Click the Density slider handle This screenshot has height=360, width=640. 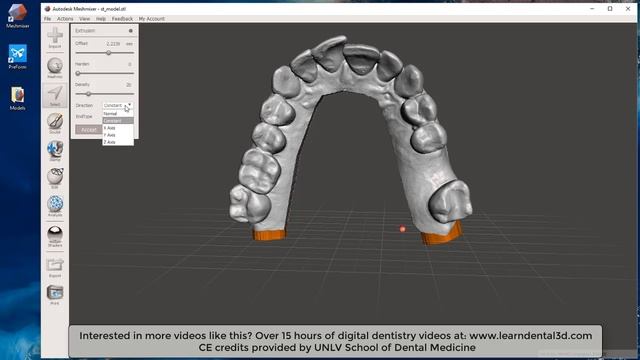click(x=88, y=93)
